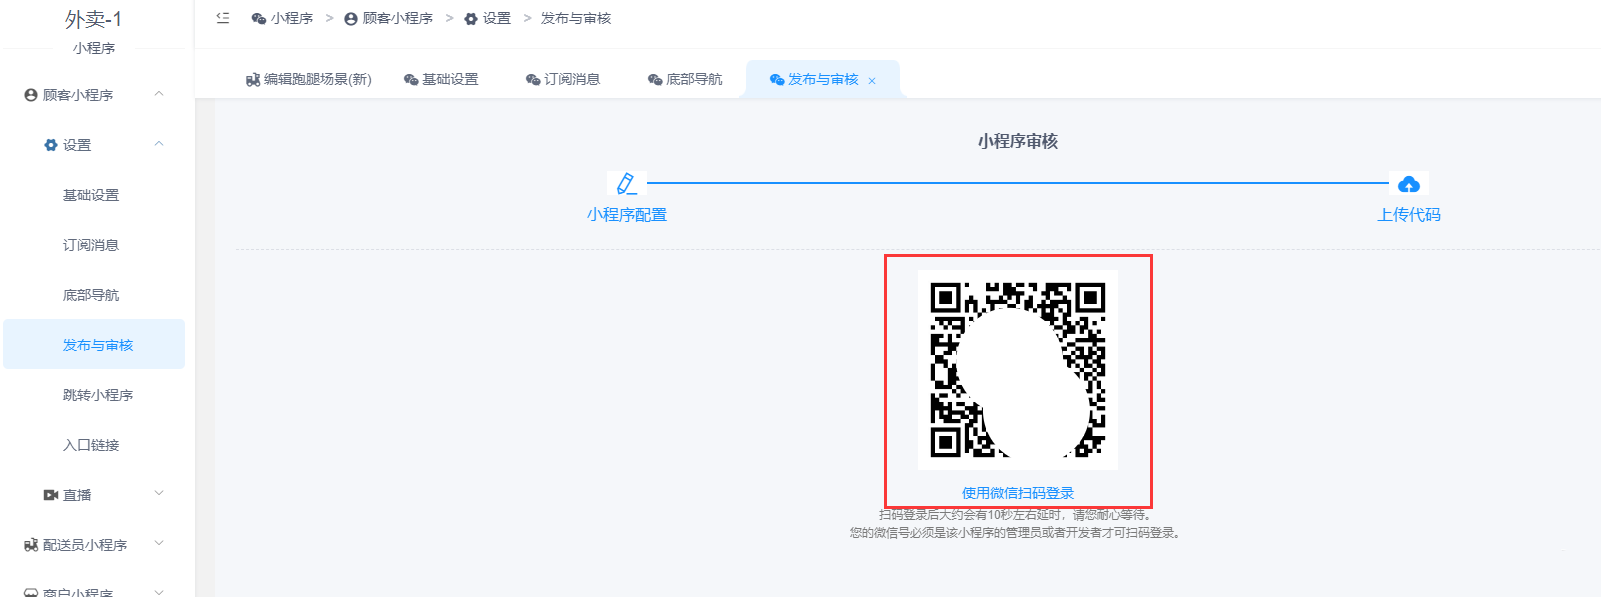
Task: Click the 外卖-1 title in sidebar
Action: [93, 19]
